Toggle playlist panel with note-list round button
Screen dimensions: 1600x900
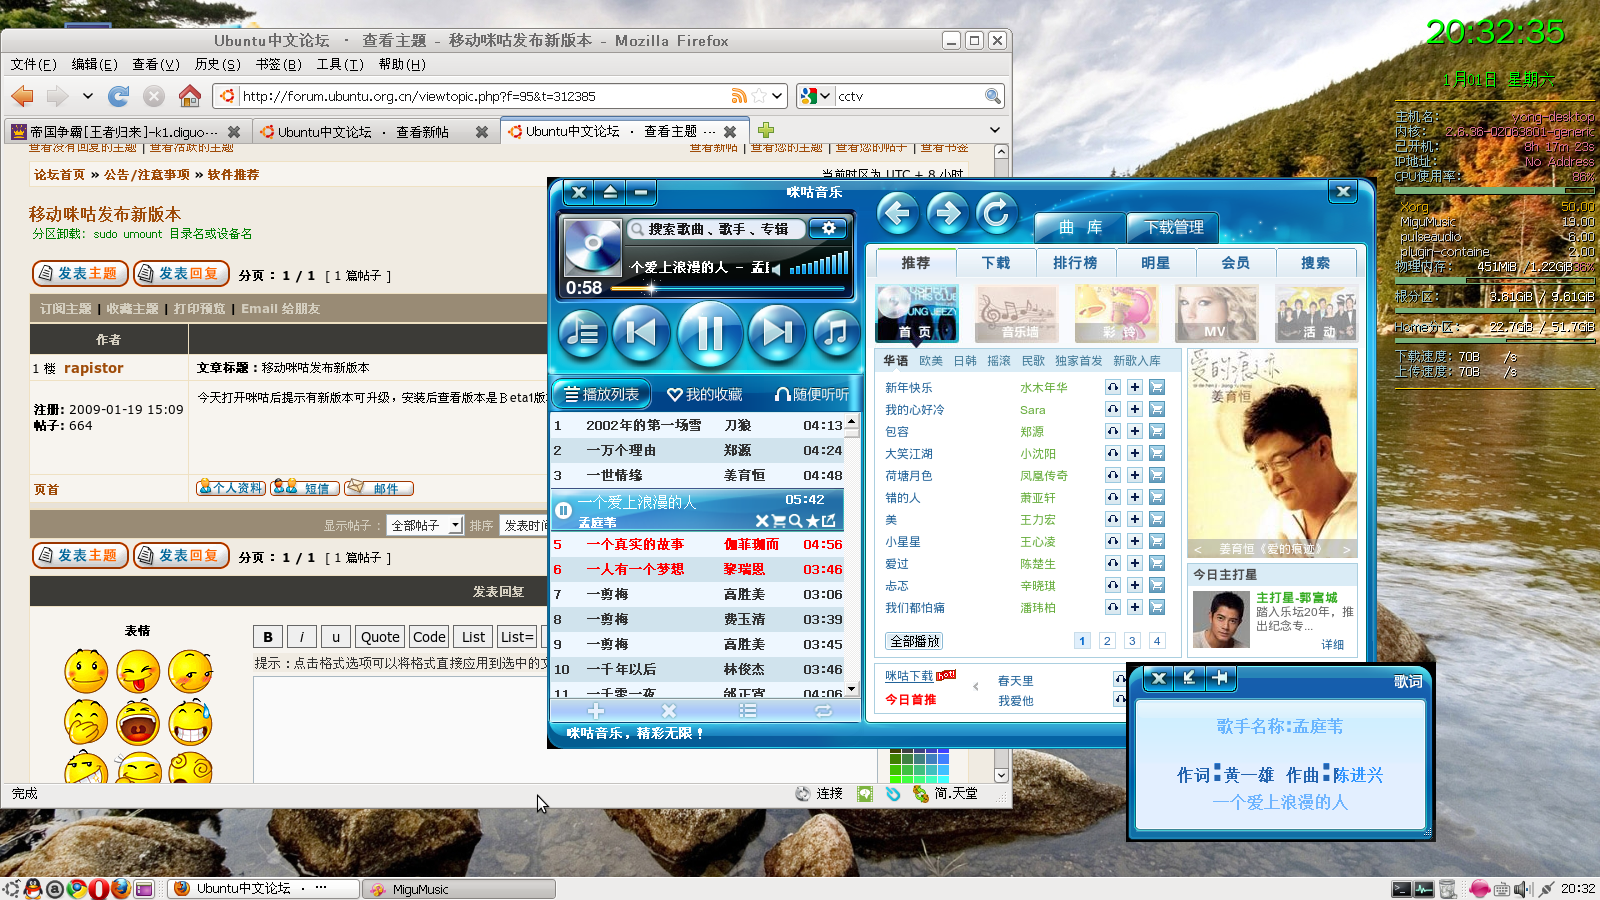tap(582, 333)
